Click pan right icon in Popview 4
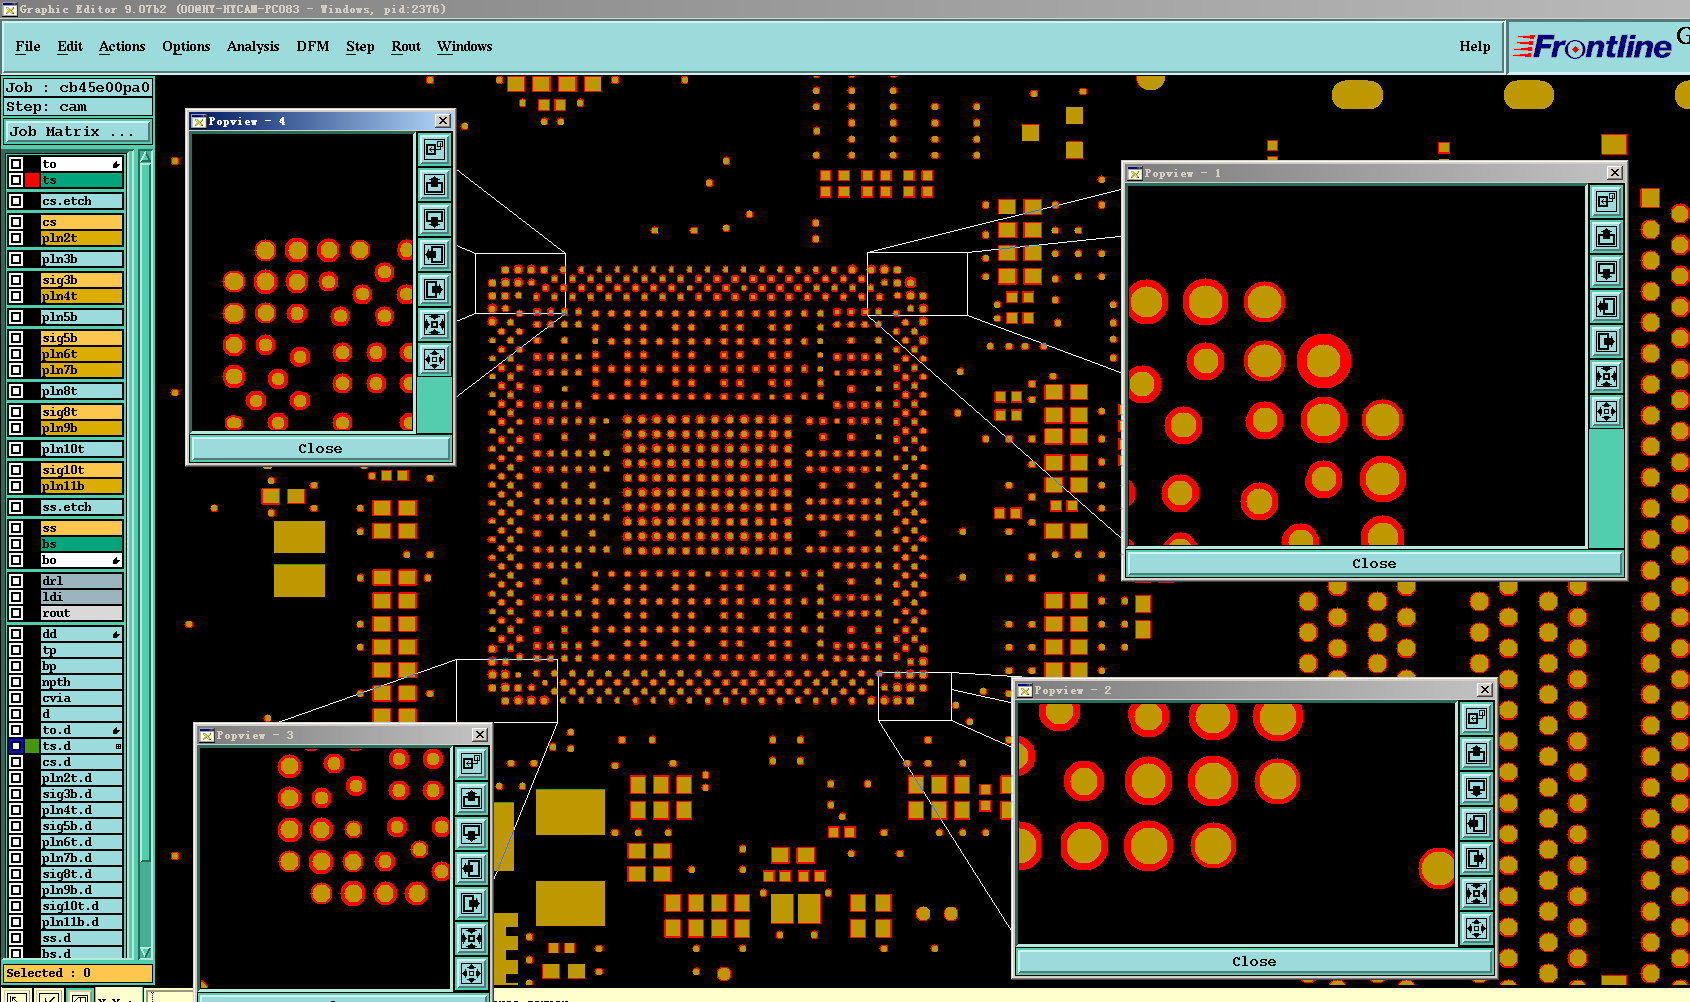This screenshot has width=1690, height=1002. pyautogui.click(x=434, y=289)
